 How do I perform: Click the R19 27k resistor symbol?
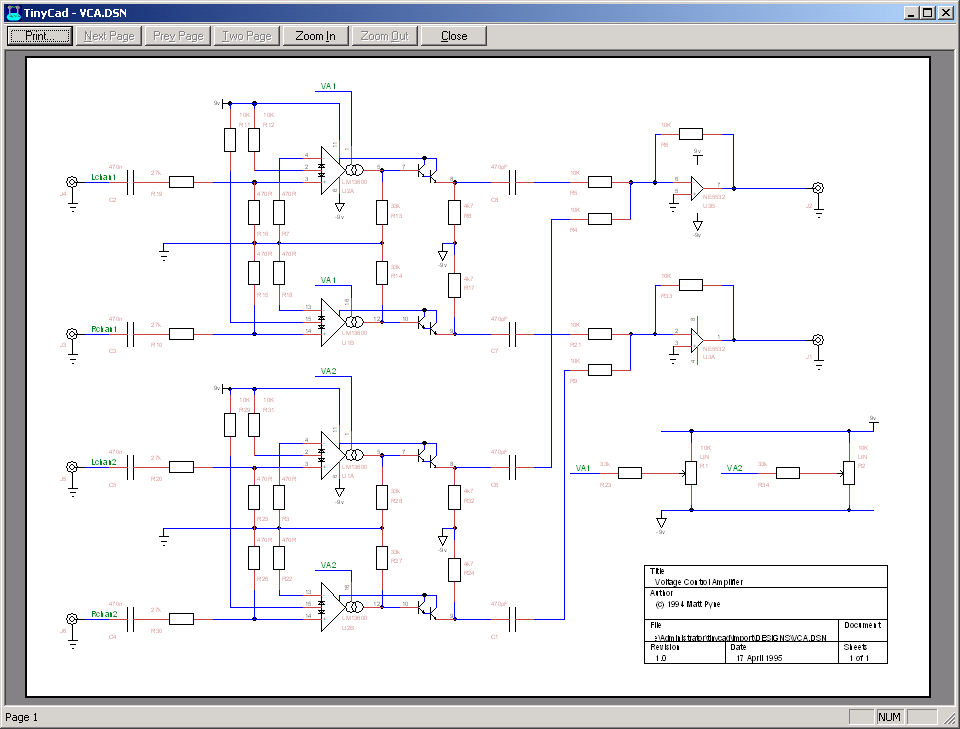(x=181, y=182)
